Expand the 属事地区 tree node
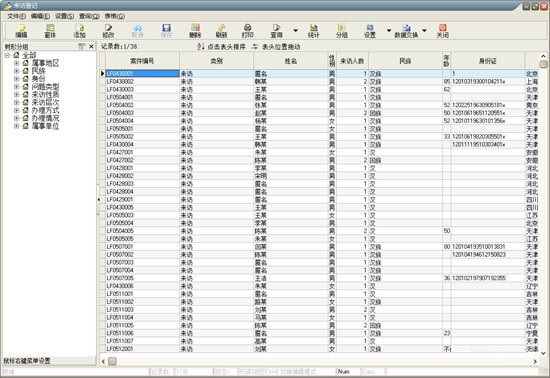 click(x=16, y=63)
